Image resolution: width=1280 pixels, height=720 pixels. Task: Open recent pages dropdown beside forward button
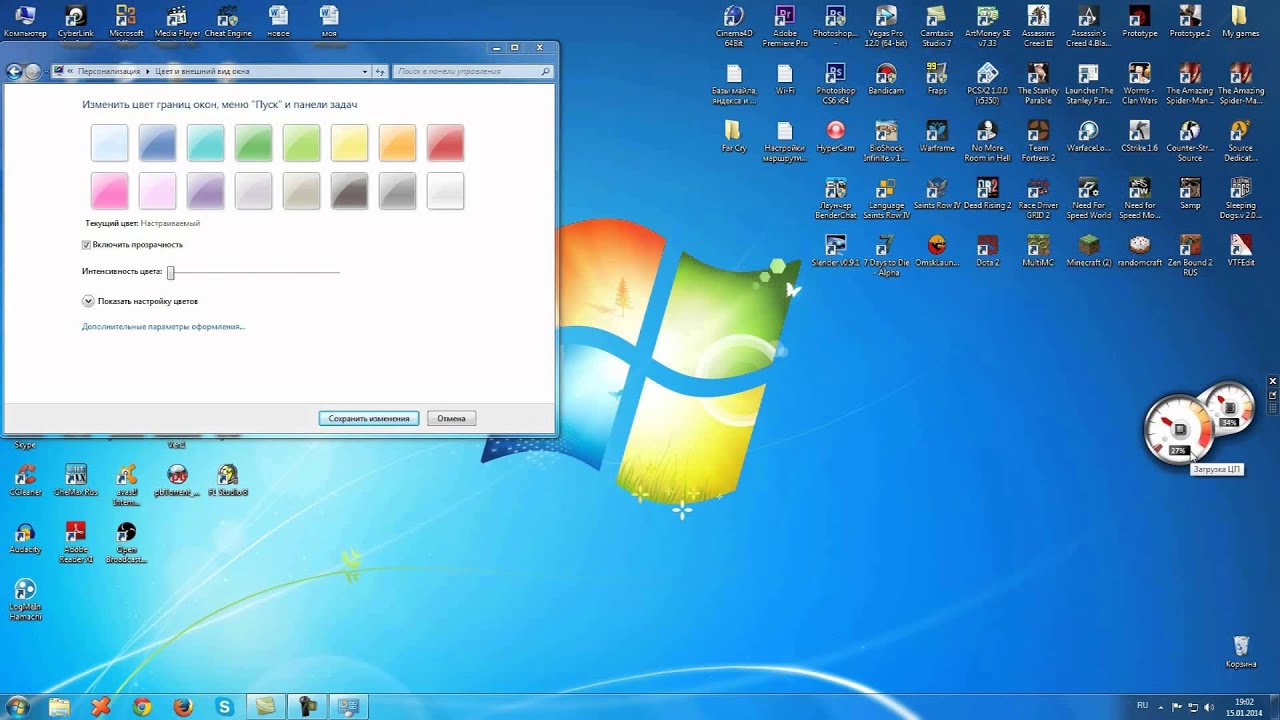coord(45,72)
